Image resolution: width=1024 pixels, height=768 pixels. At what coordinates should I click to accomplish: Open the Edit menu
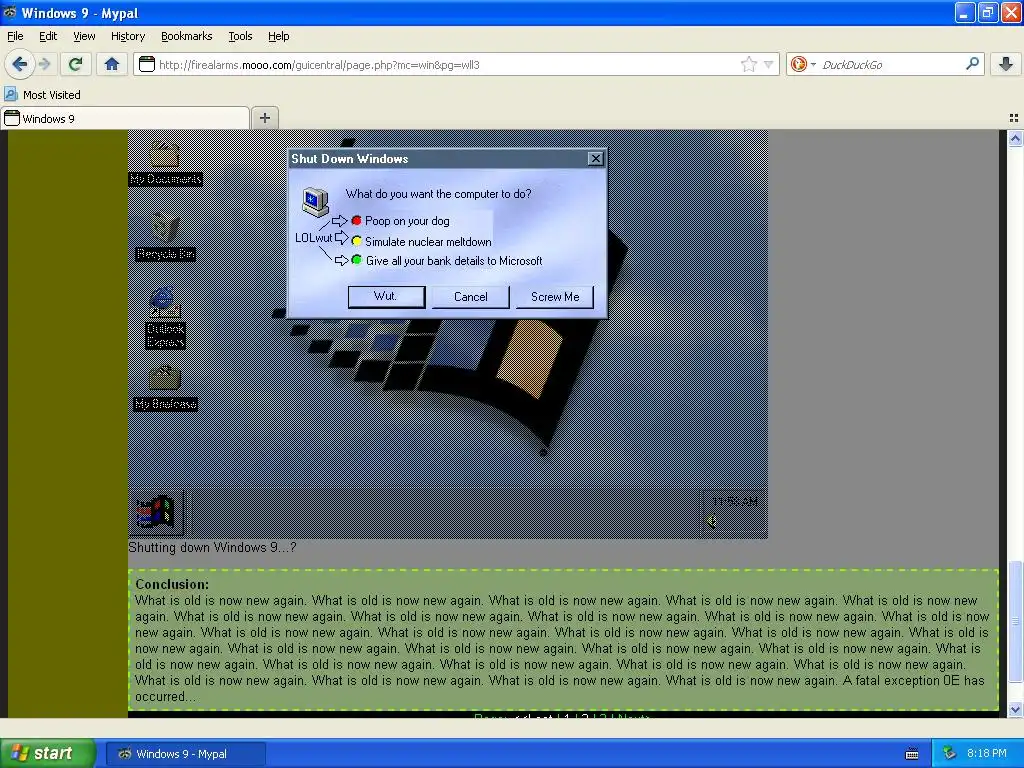pos(48,36)
